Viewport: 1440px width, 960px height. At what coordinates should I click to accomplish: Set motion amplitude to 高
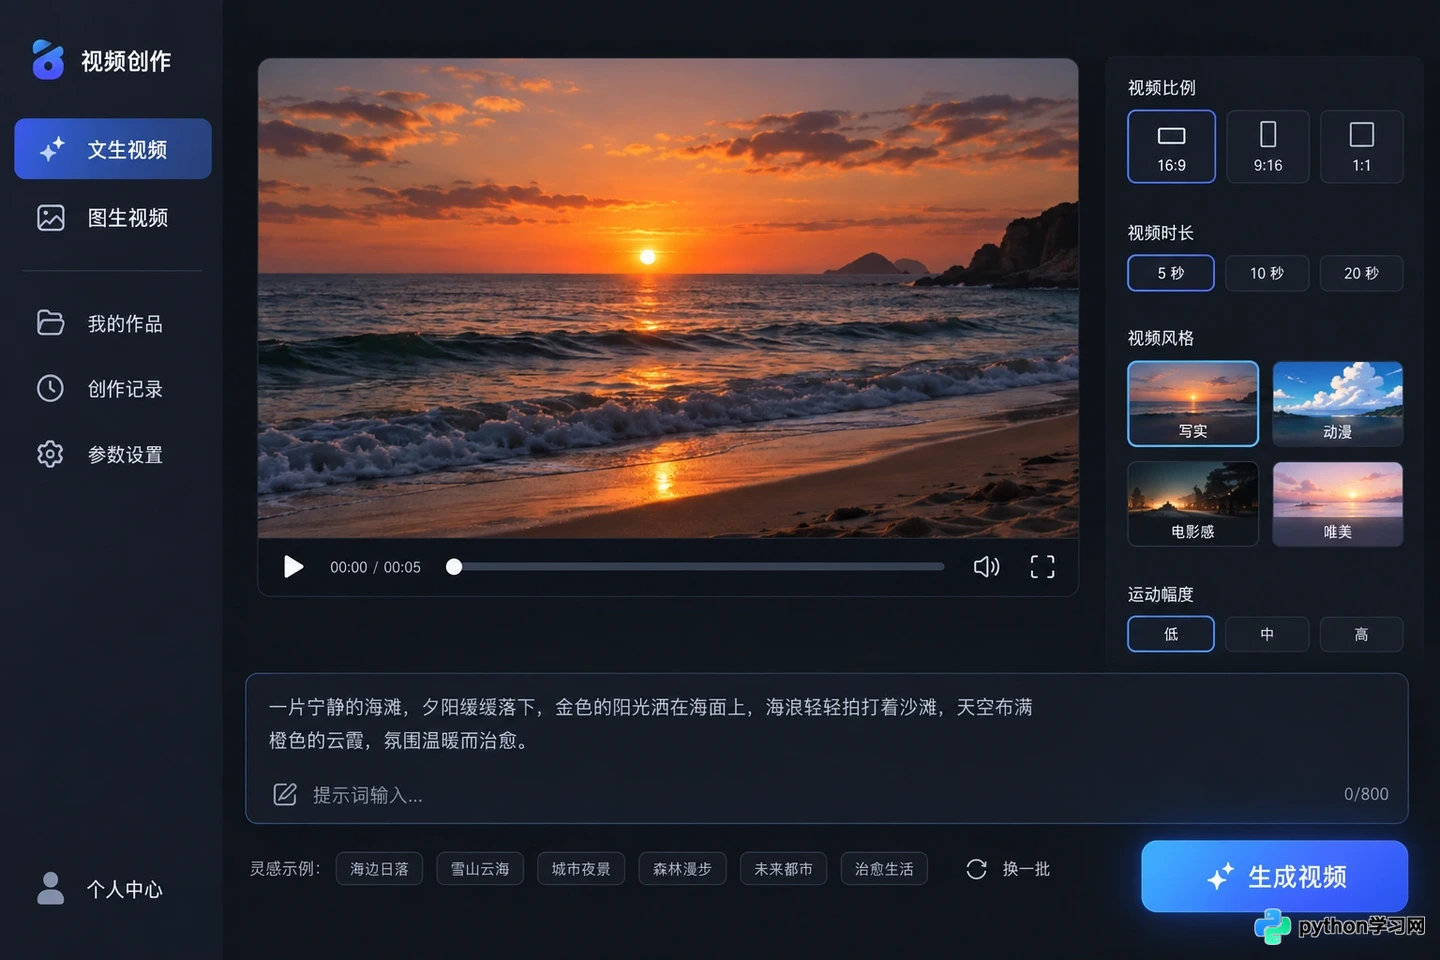coord(1361,634)
